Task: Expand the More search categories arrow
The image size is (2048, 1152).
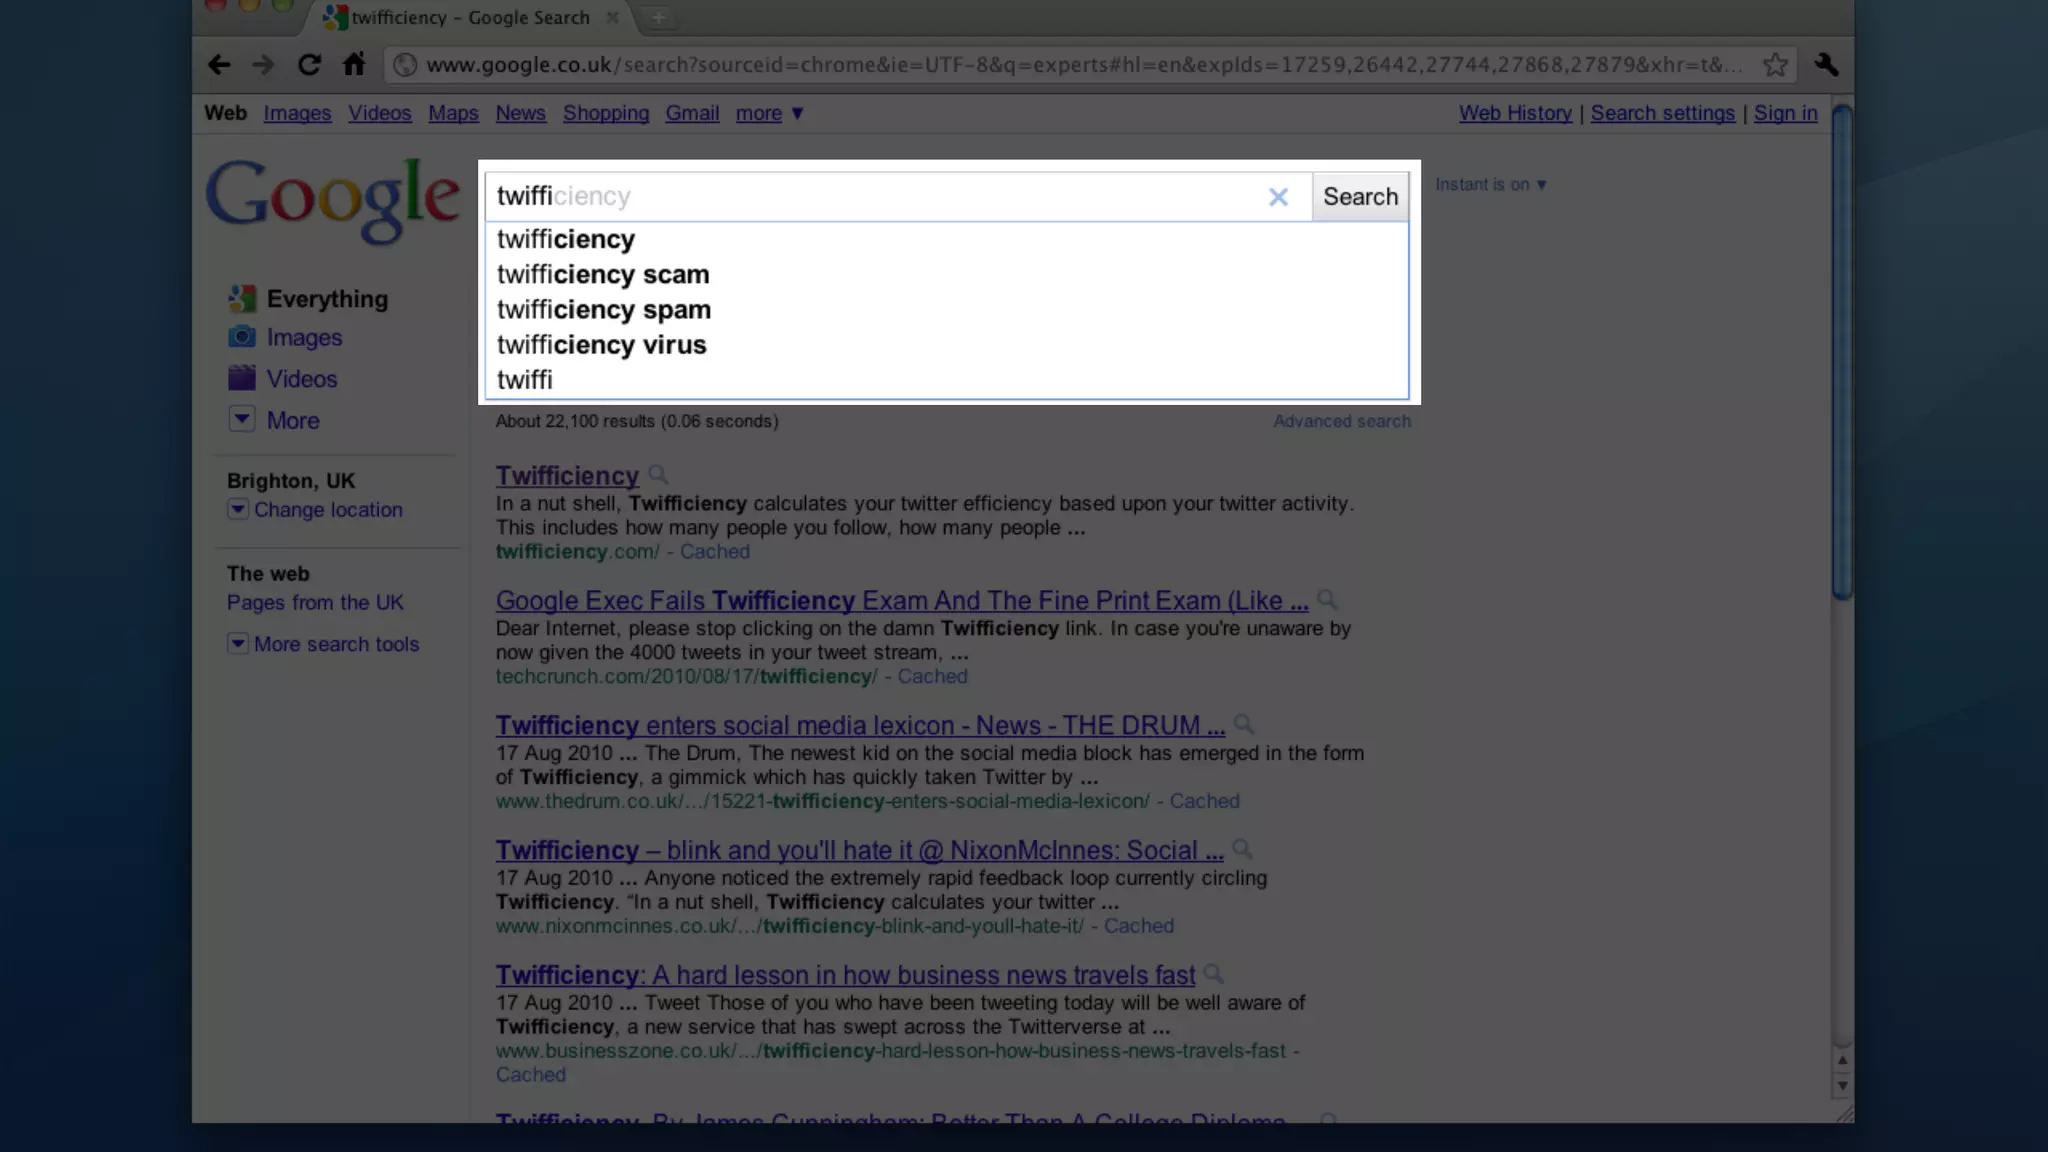Action: pos(242,419)
